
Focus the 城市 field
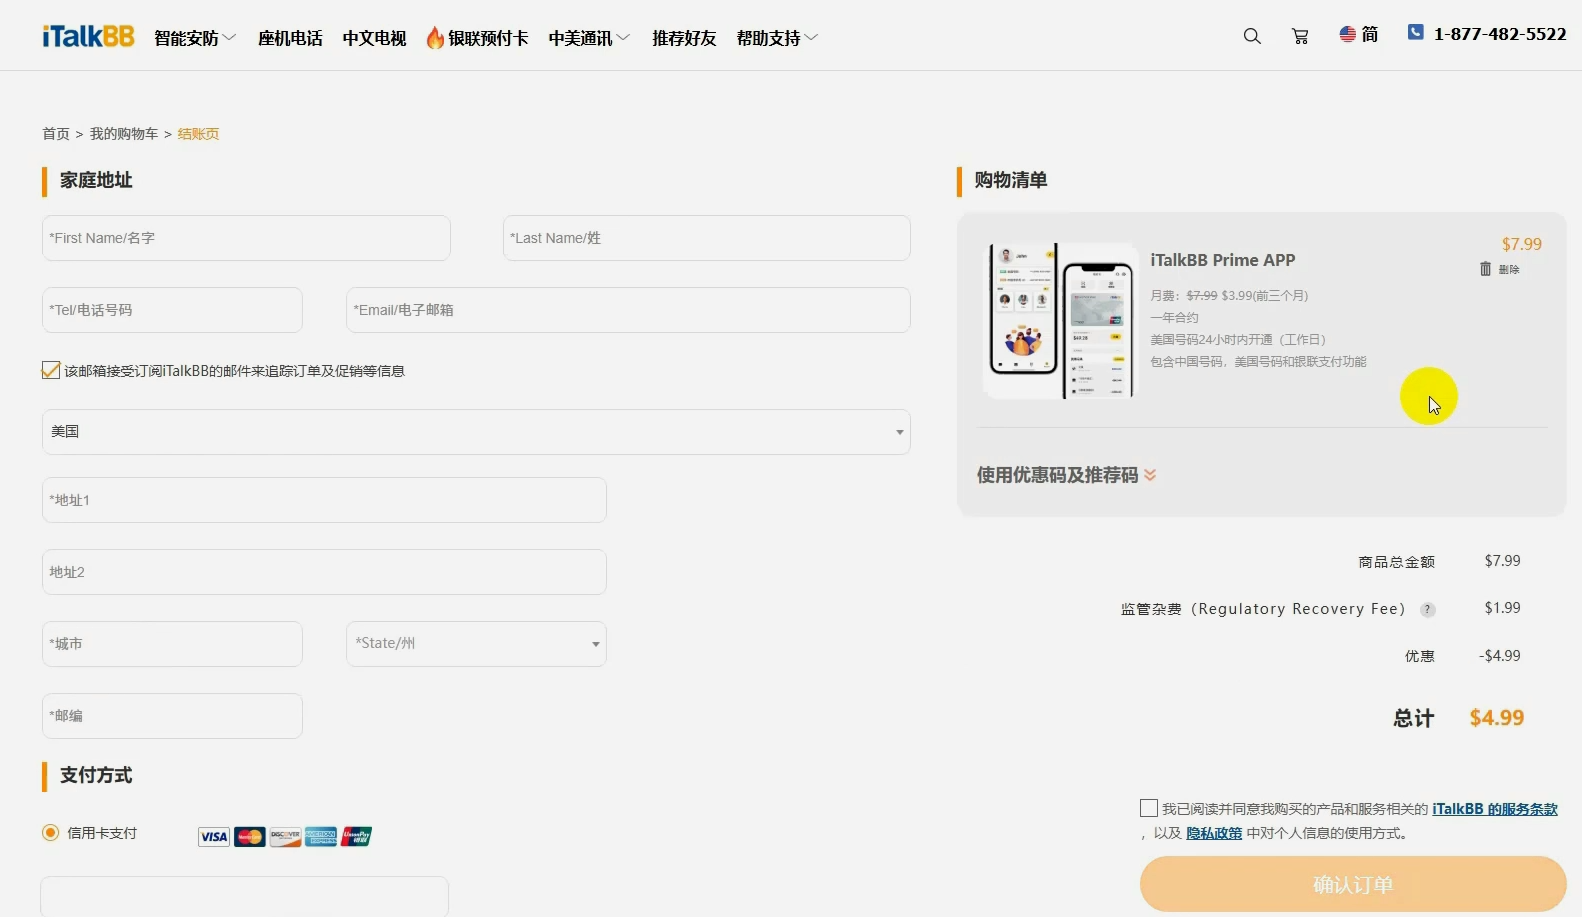tap(172, 644)
